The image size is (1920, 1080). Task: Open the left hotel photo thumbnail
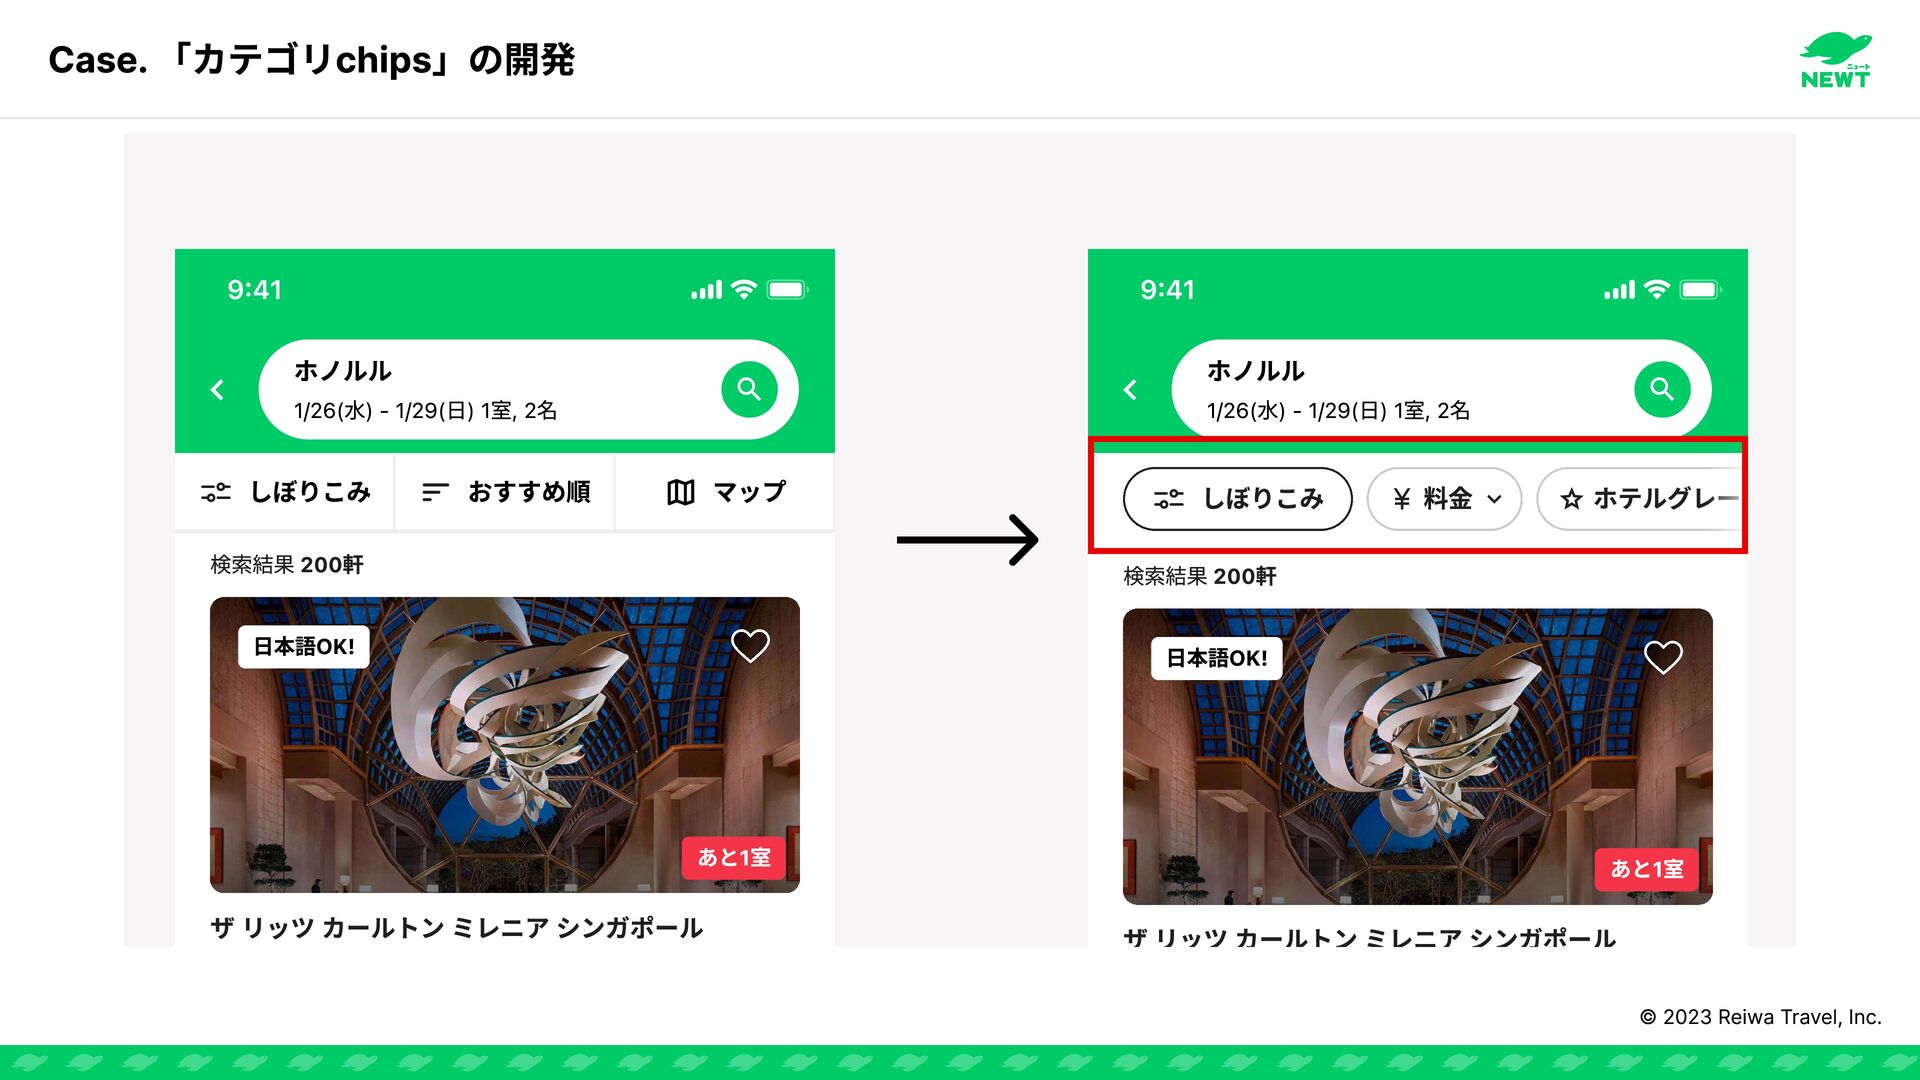point(505,745)
